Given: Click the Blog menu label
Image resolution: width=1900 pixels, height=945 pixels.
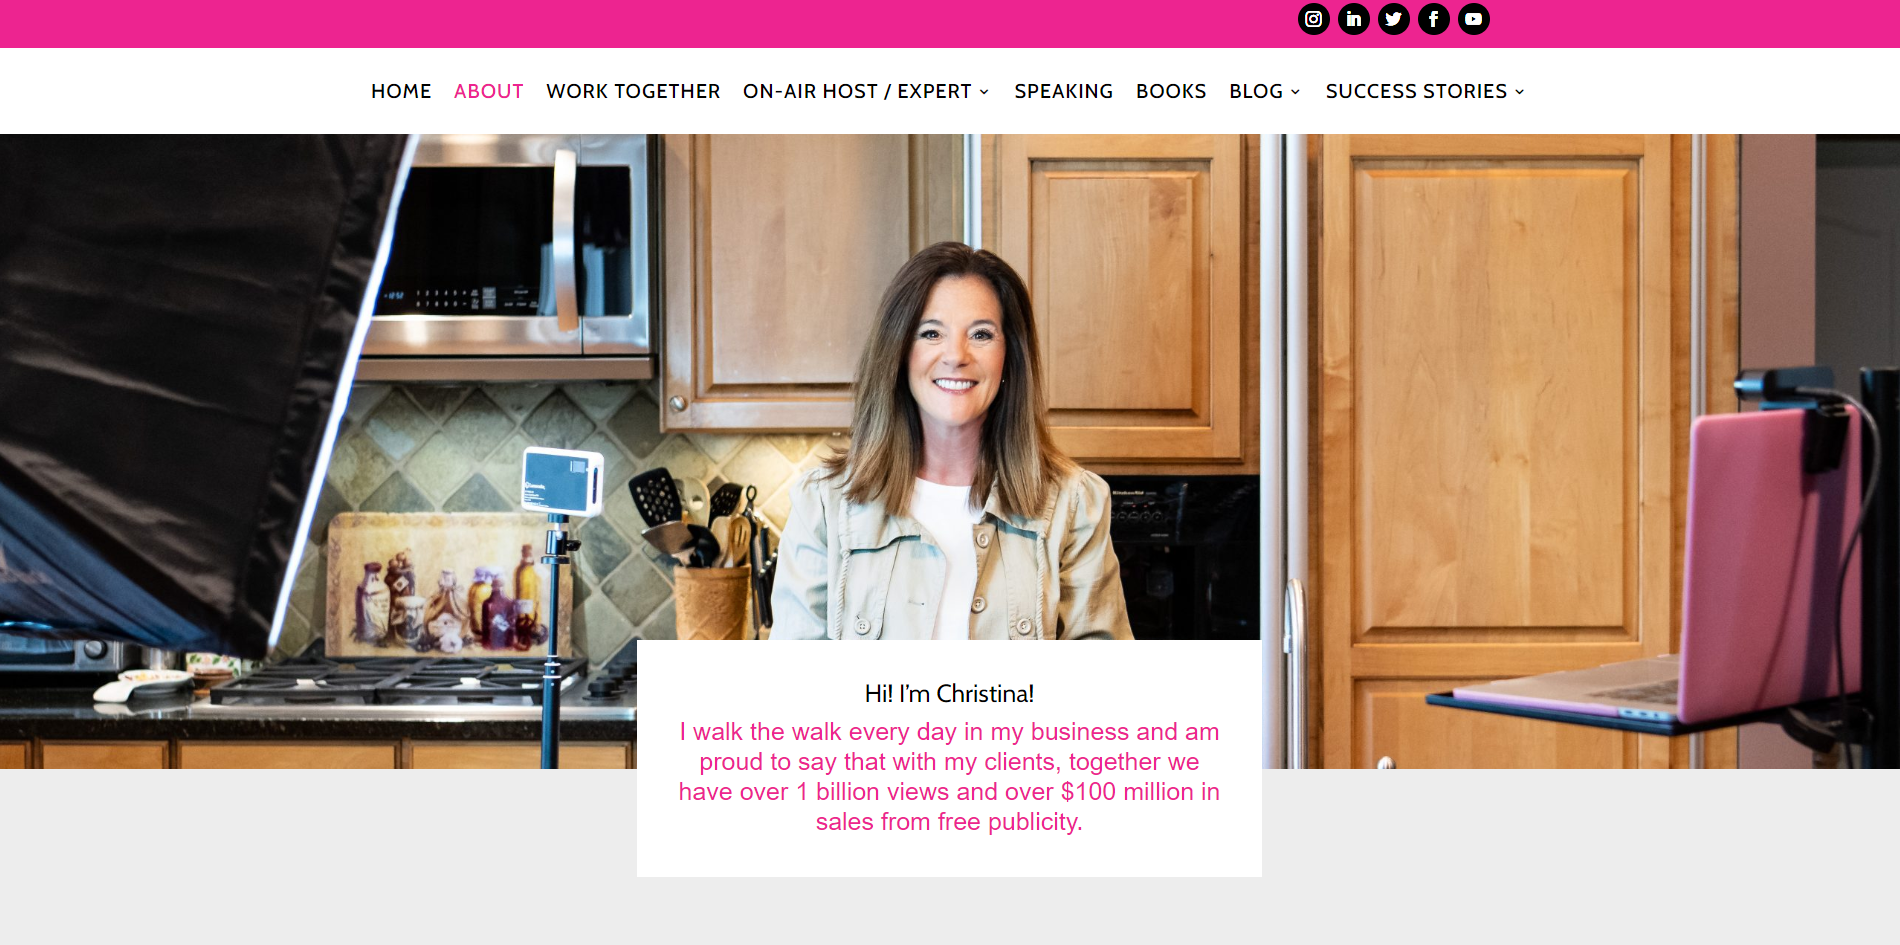Looking at the screenshot, I should [x=1256, y=91].
